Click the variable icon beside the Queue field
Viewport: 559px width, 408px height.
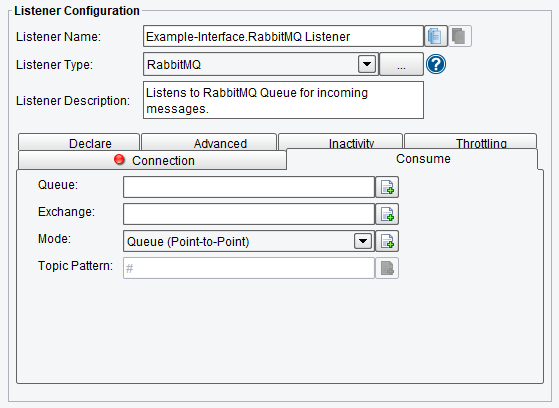[387, 187]
